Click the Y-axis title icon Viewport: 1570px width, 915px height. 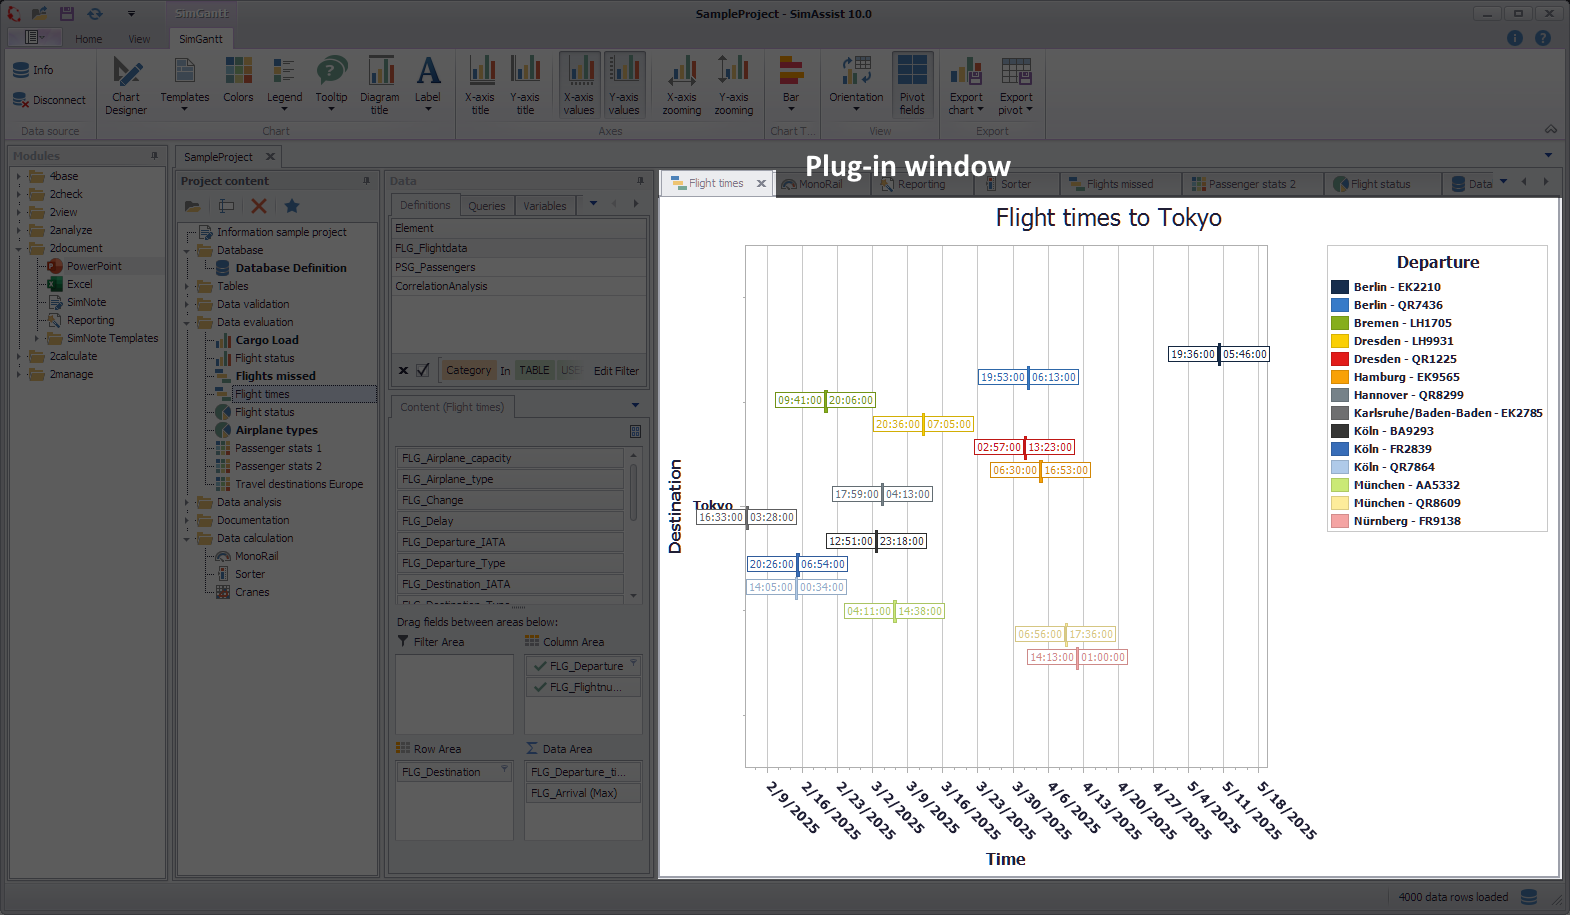pyautogui.click(x=525, y=84)
